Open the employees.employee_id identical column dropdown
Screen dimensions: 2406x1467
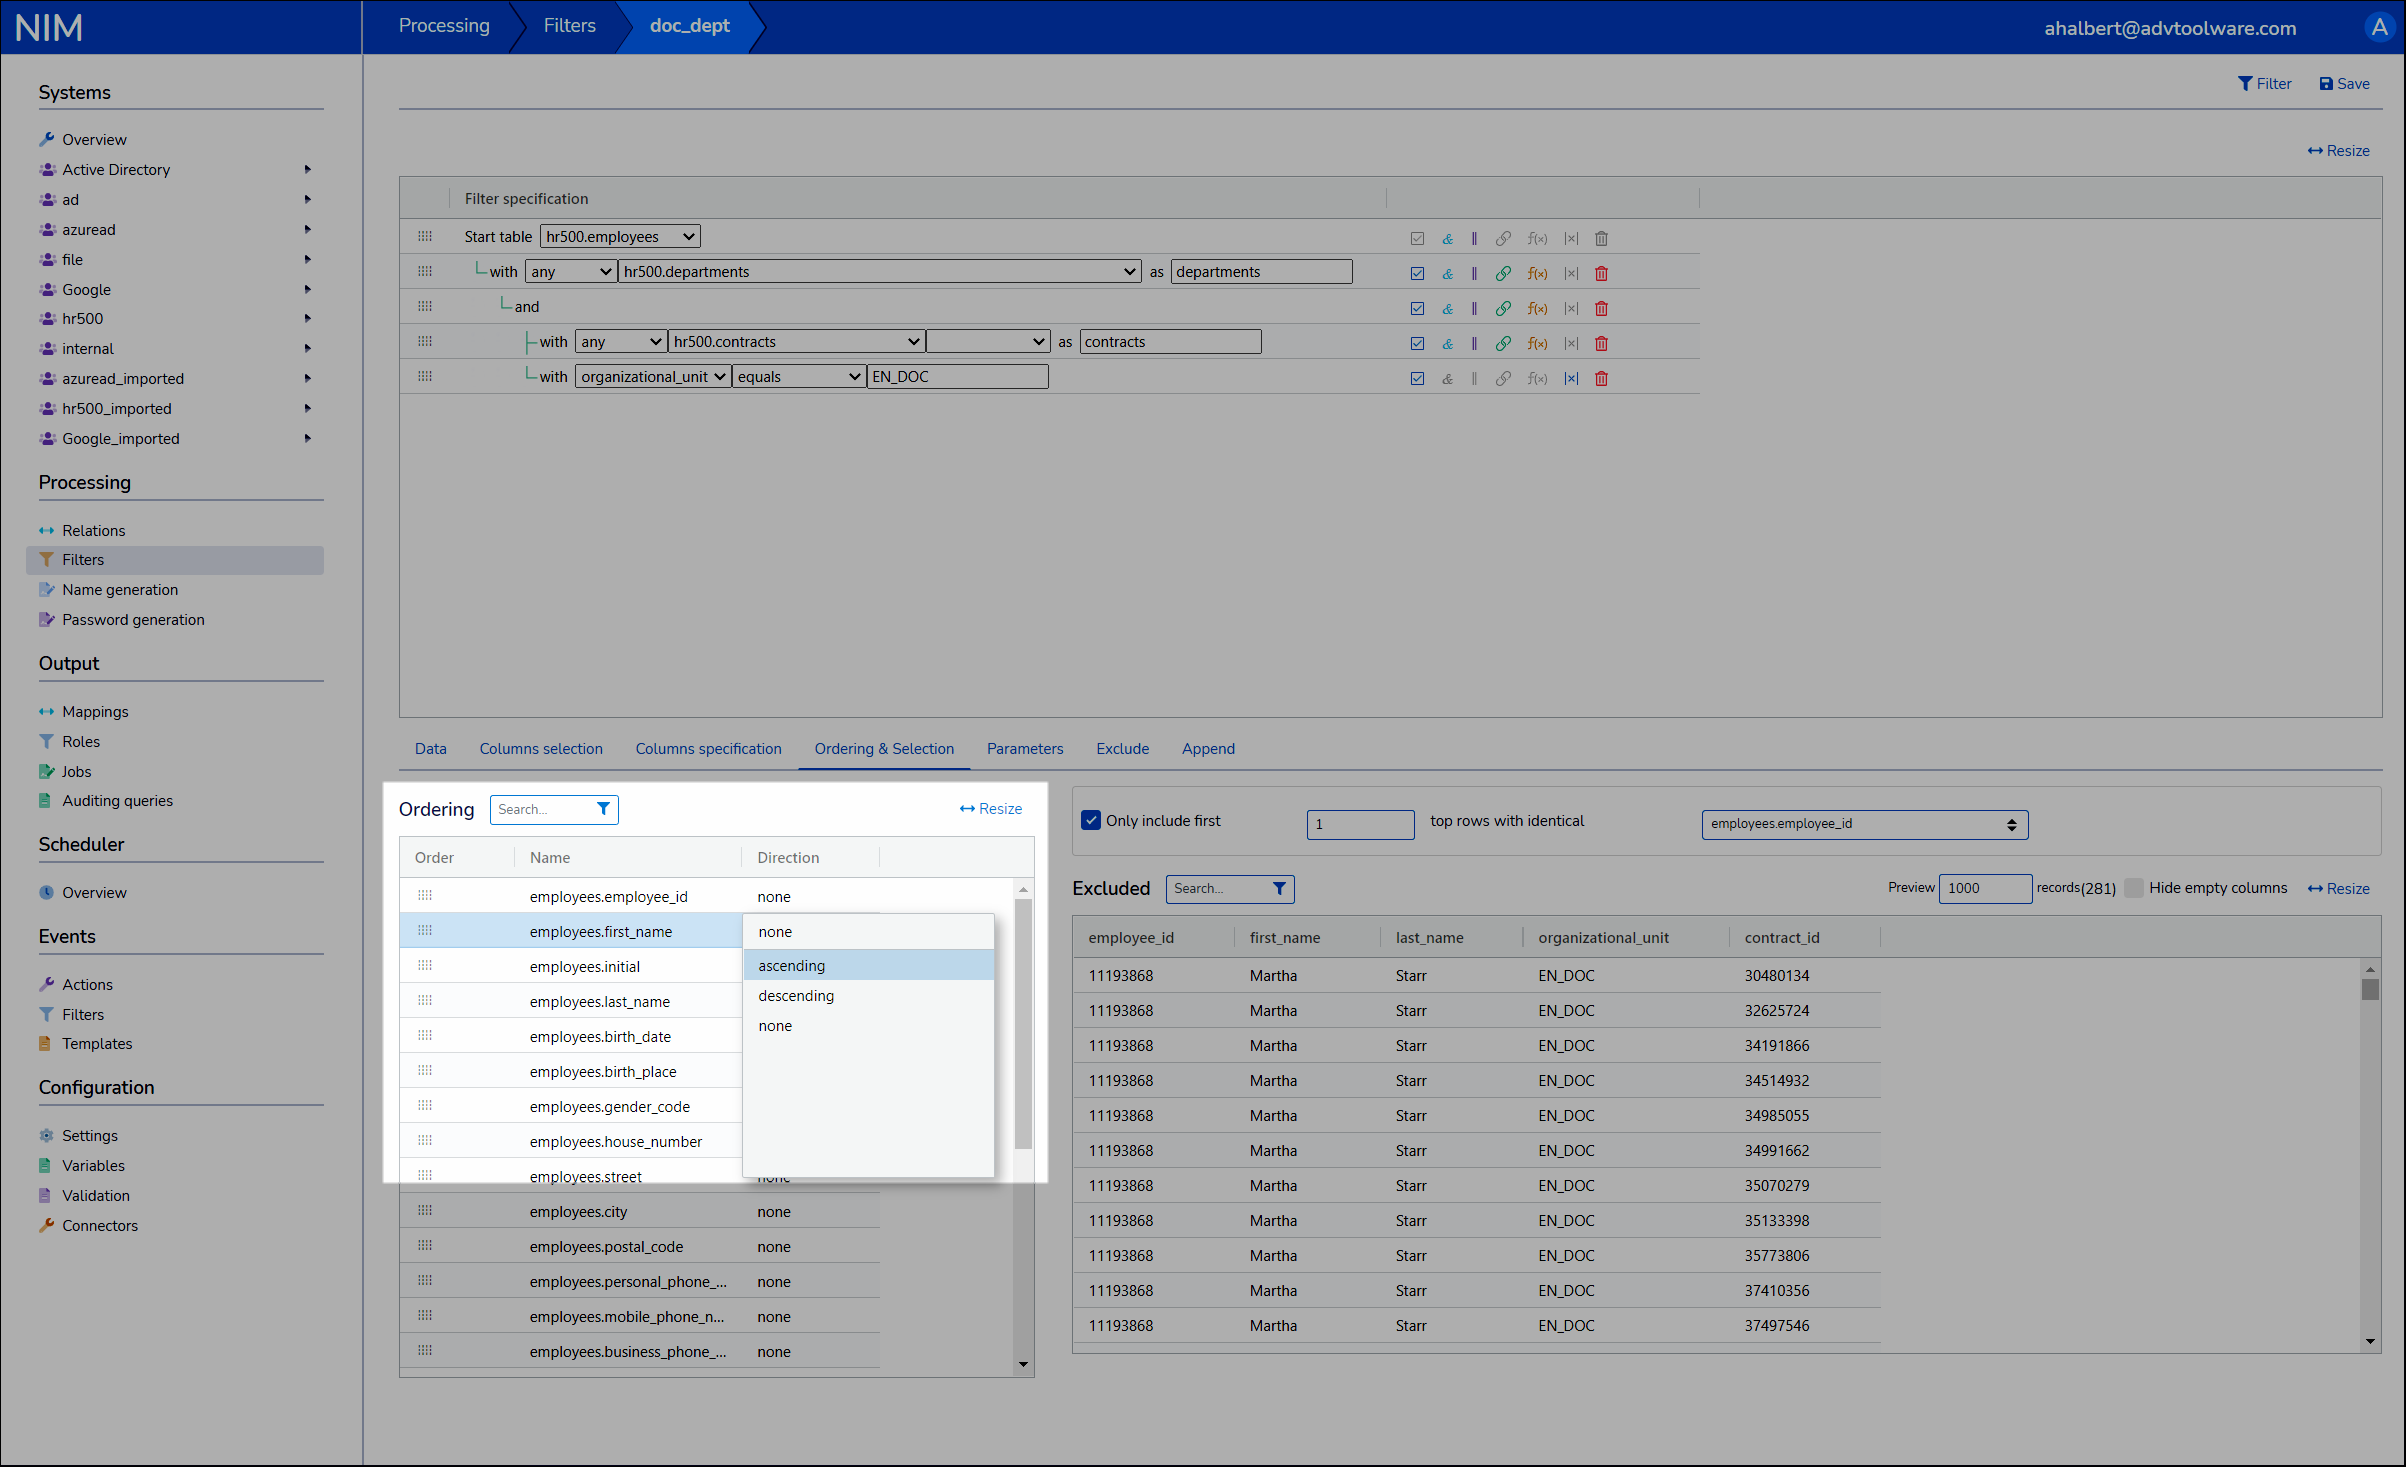point(1864,824)
